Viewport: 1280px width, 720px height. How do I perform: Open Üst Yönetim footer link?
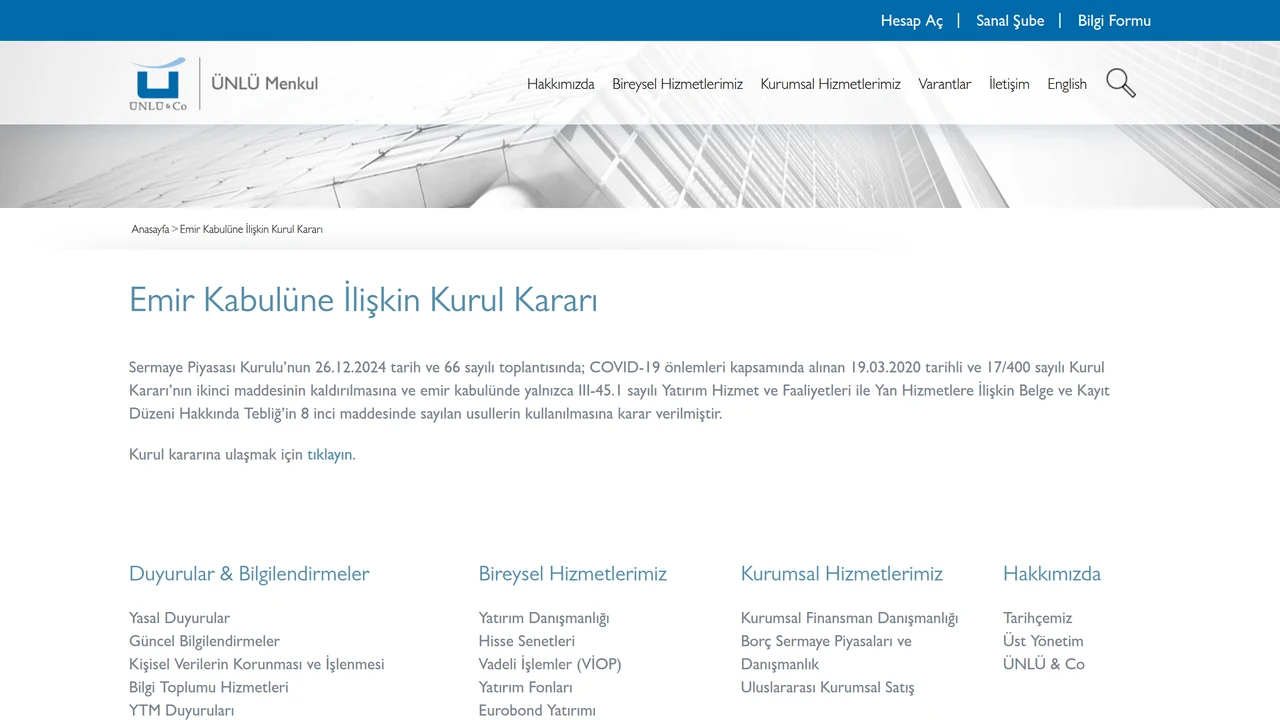click(1043, 641)
